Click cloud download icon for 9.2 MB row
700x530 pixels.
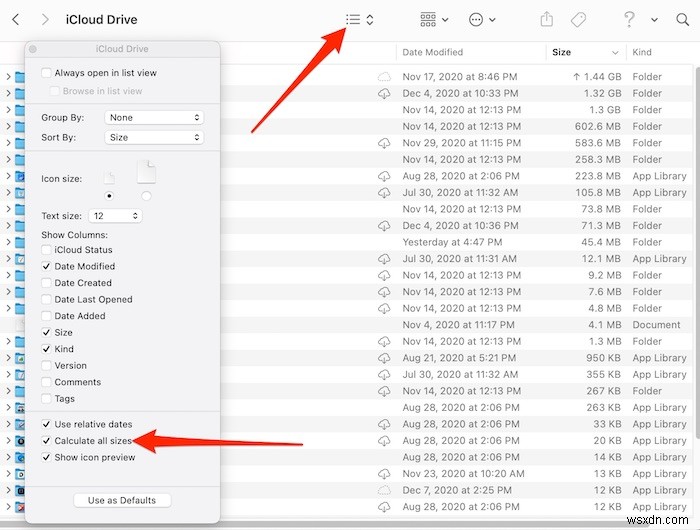384,275
